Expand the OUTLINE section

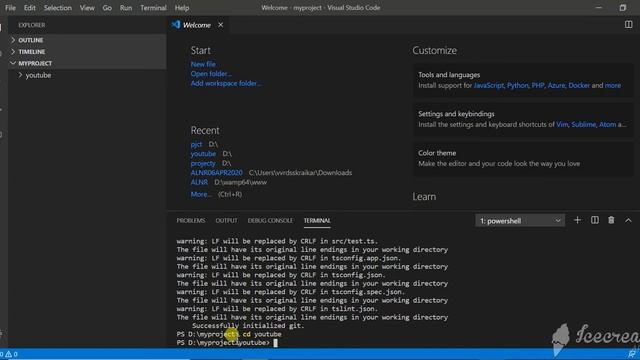87,40
